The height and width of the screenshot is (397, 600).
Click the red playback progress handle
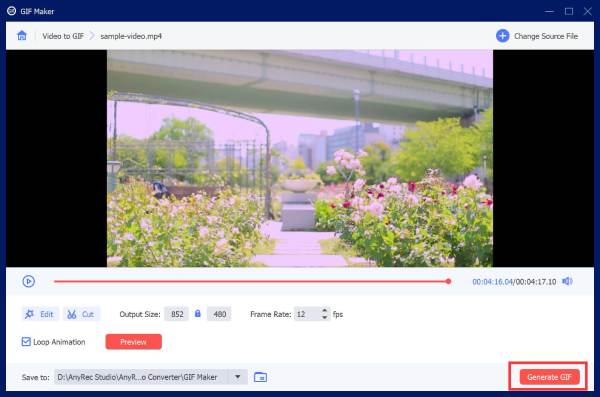(x=448, y=281)
